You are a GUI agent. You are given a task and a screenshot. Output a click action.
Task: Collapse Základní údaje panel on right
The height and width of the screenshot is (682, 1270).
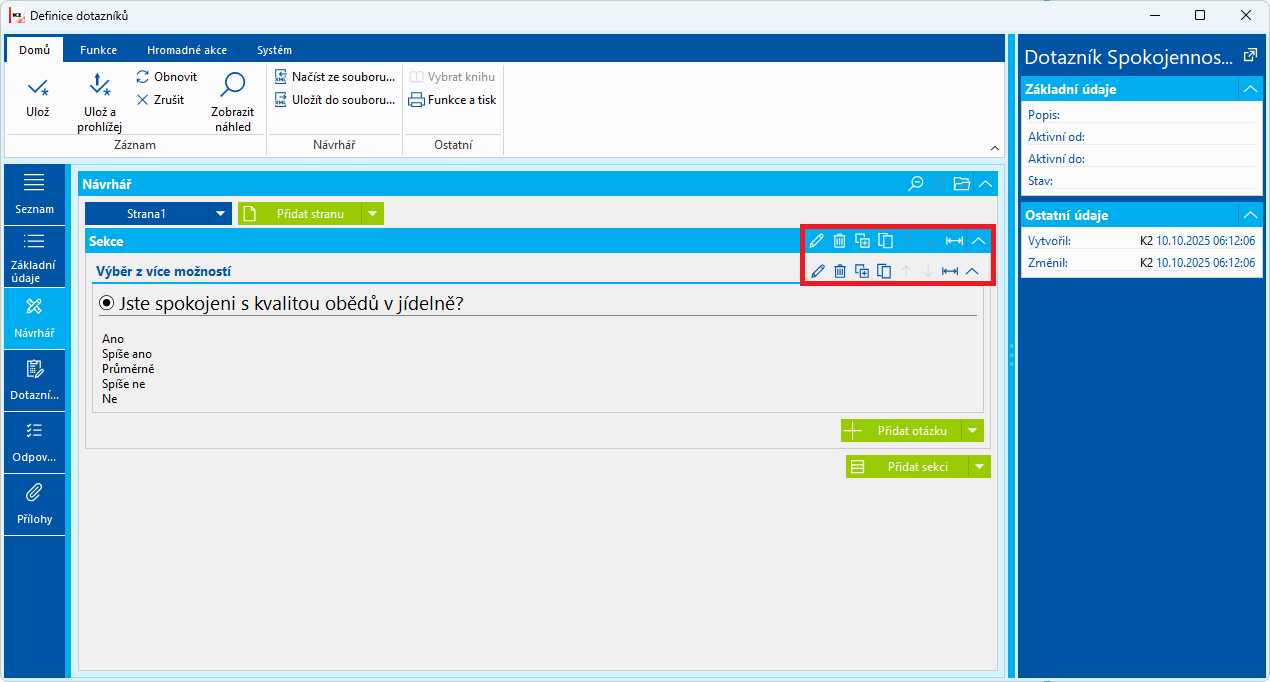pyautogui.click(x=1250, y=89)
